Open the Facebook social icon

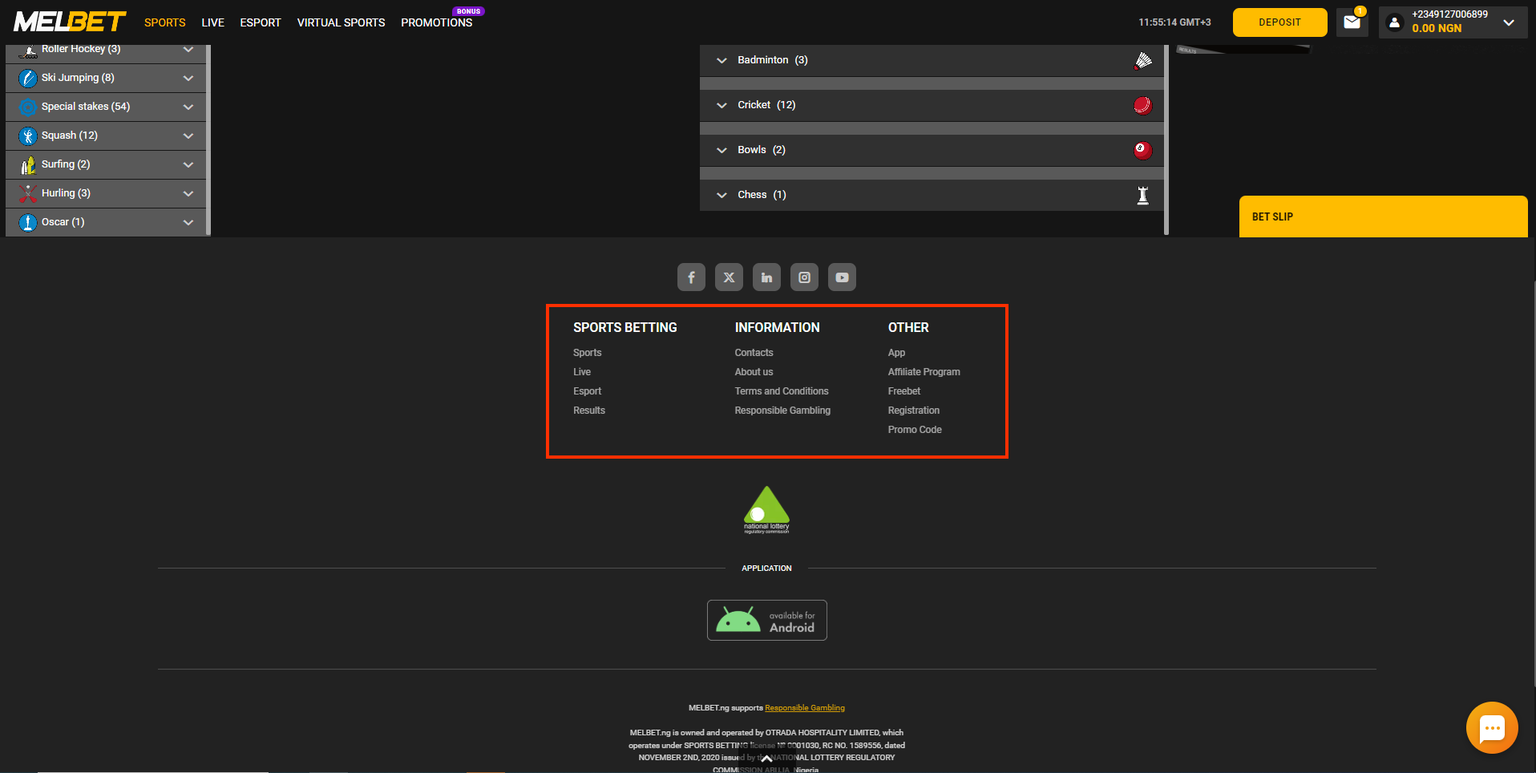pos(691,277)
